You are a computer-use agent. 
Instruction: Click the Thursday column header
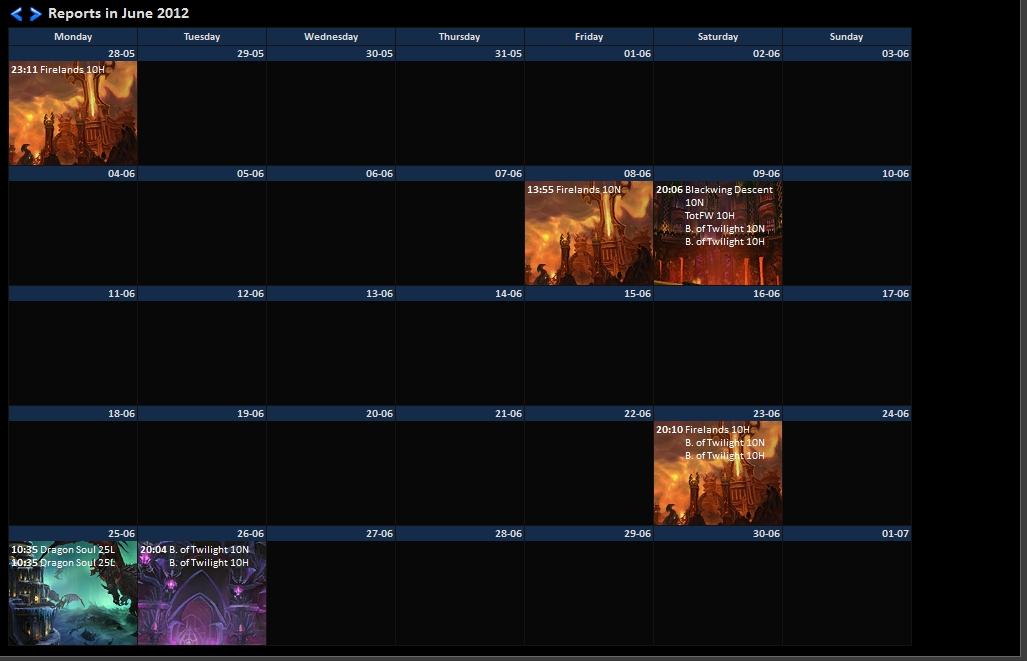(459, 37)
